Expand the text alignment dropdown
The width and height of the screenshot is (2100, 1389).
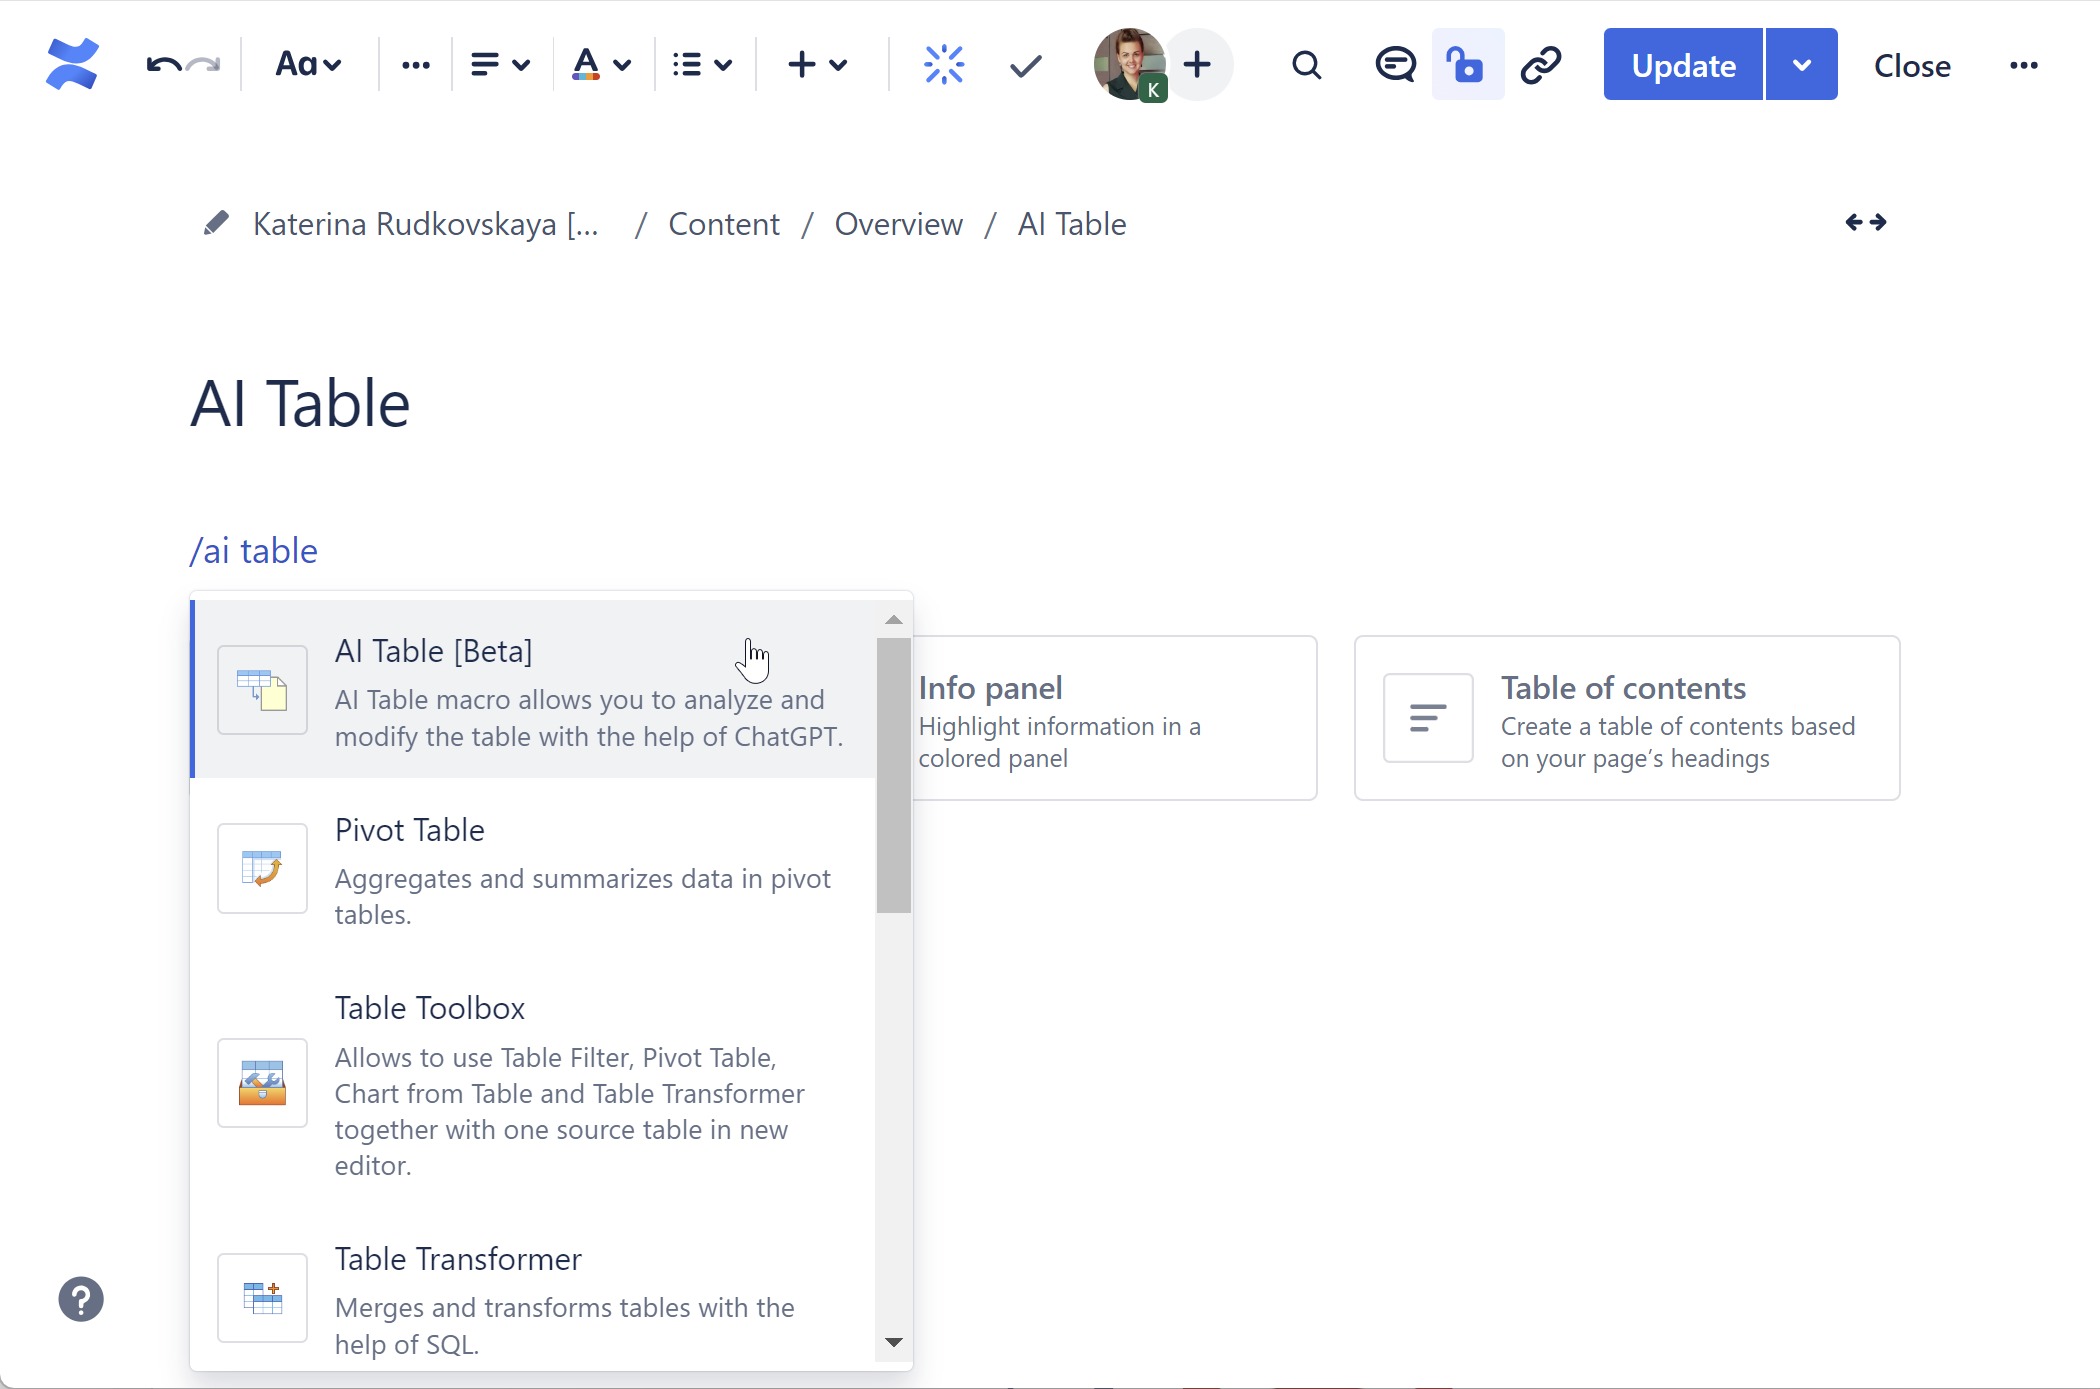click(499, 65)
